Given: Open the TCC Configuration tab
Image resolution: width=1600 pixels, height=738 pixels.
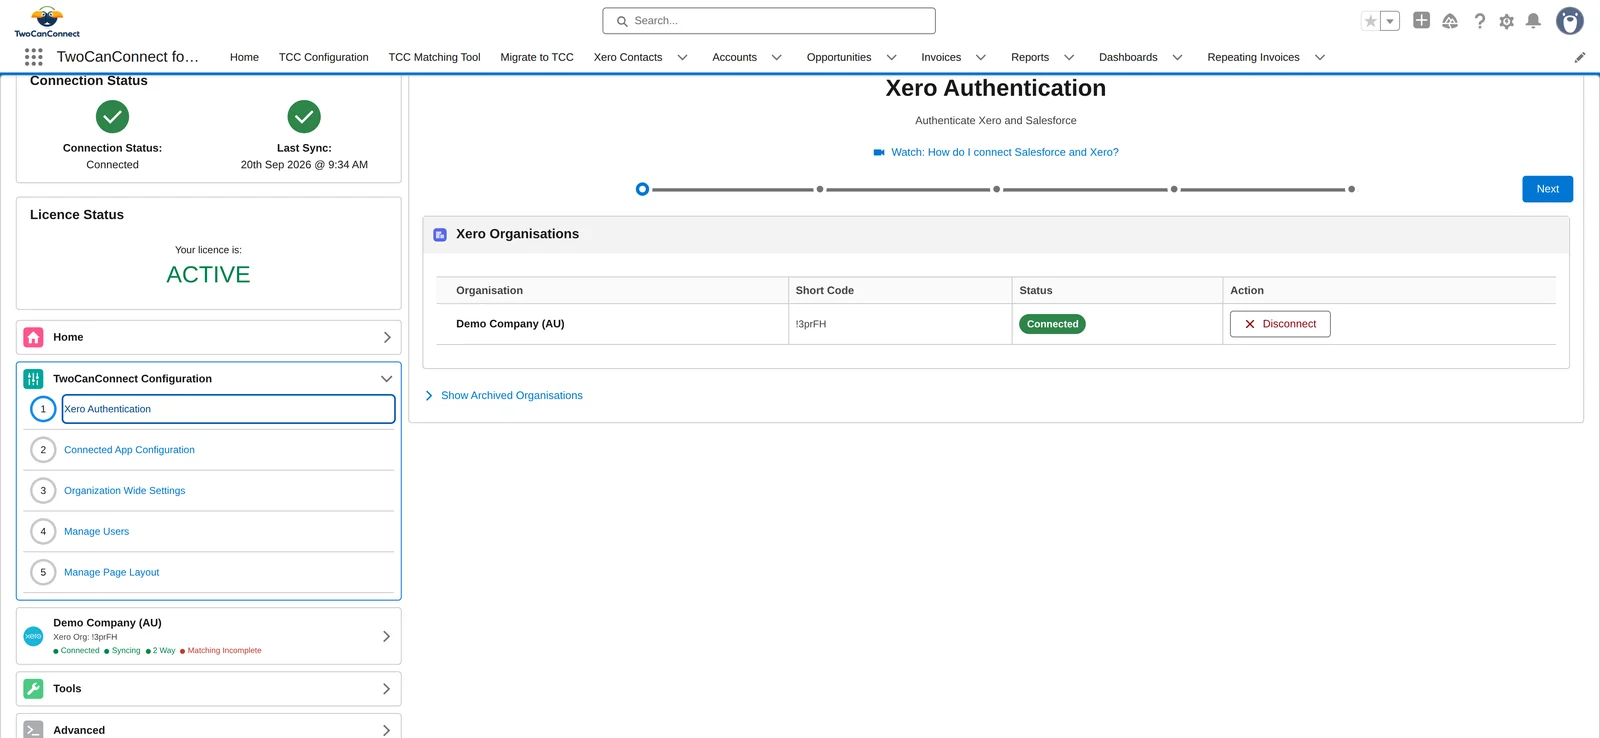Looking at the screenshot, I should (324, 58).
